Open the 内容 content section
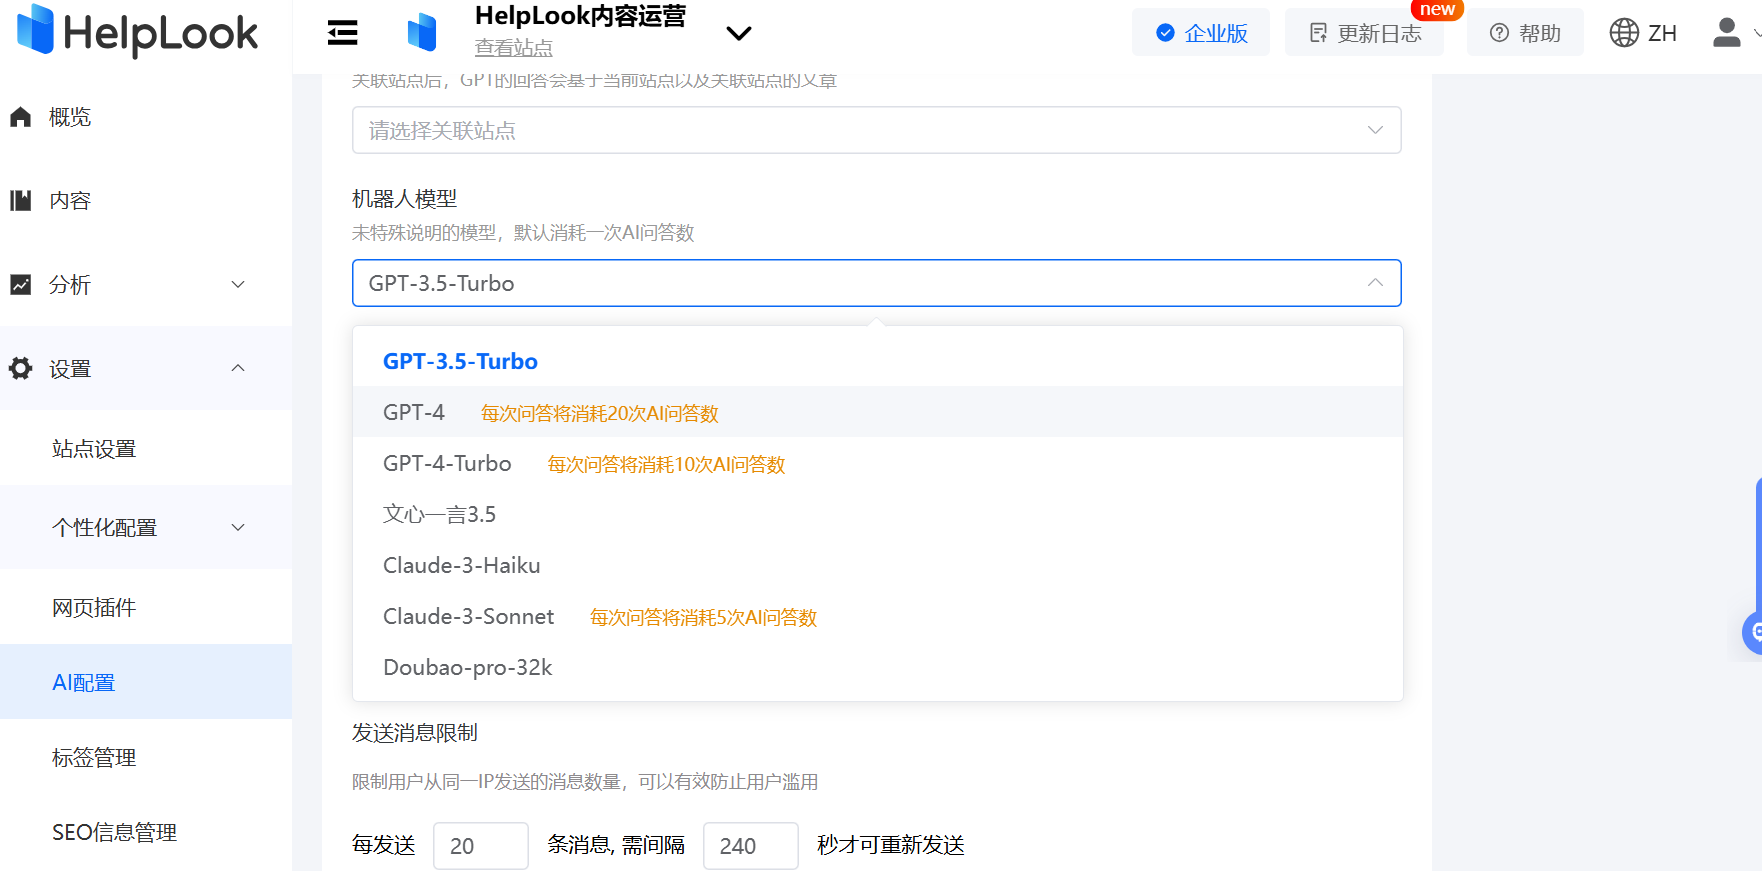 pos(70,201)
